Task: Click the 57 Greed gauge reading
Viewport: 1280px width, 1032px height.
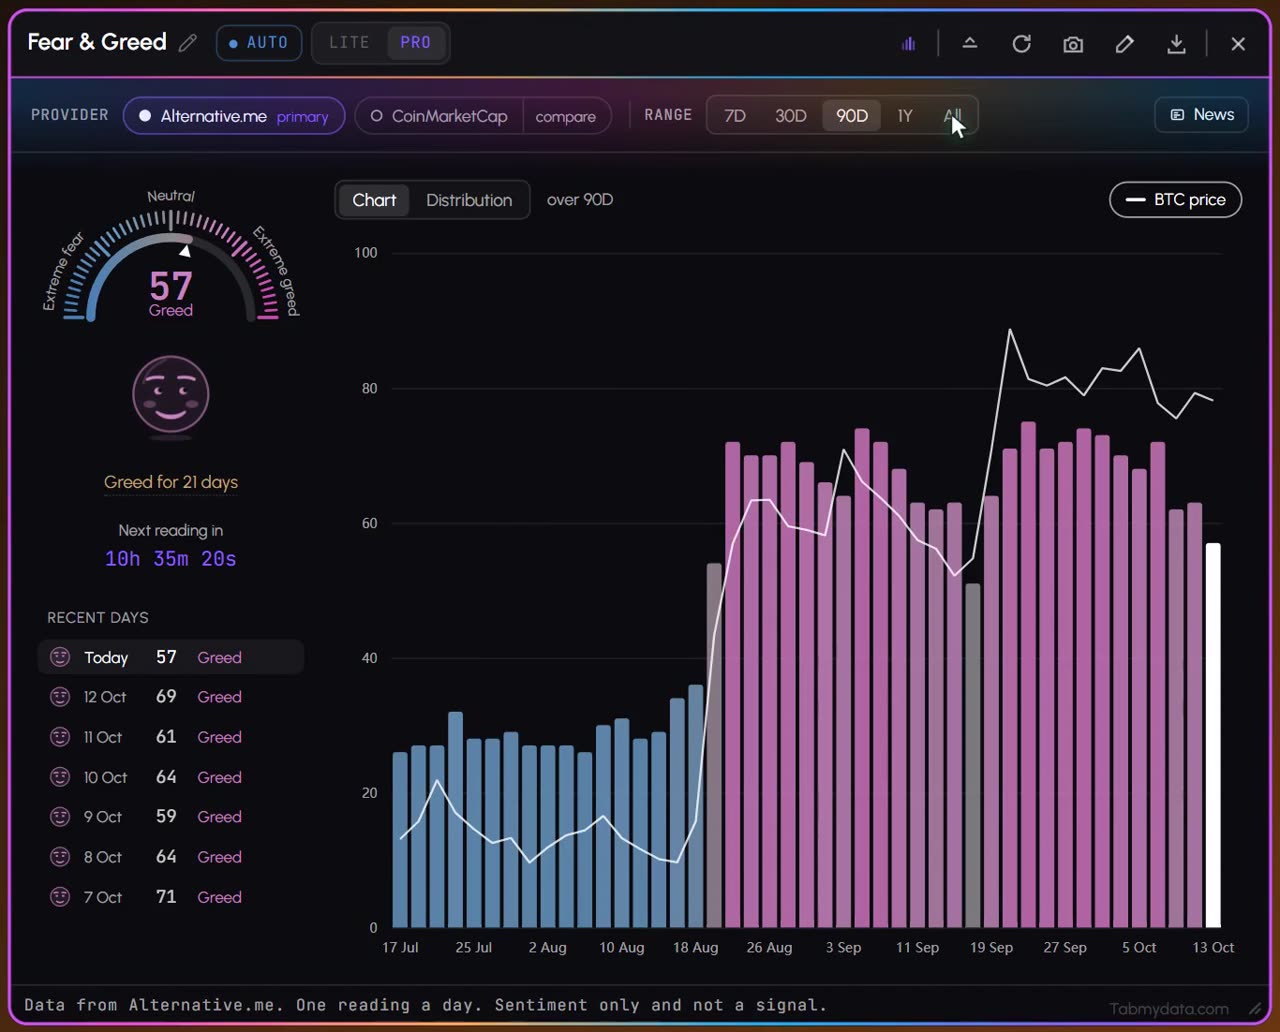Action: pyautogui.click(x=171, y=294)
